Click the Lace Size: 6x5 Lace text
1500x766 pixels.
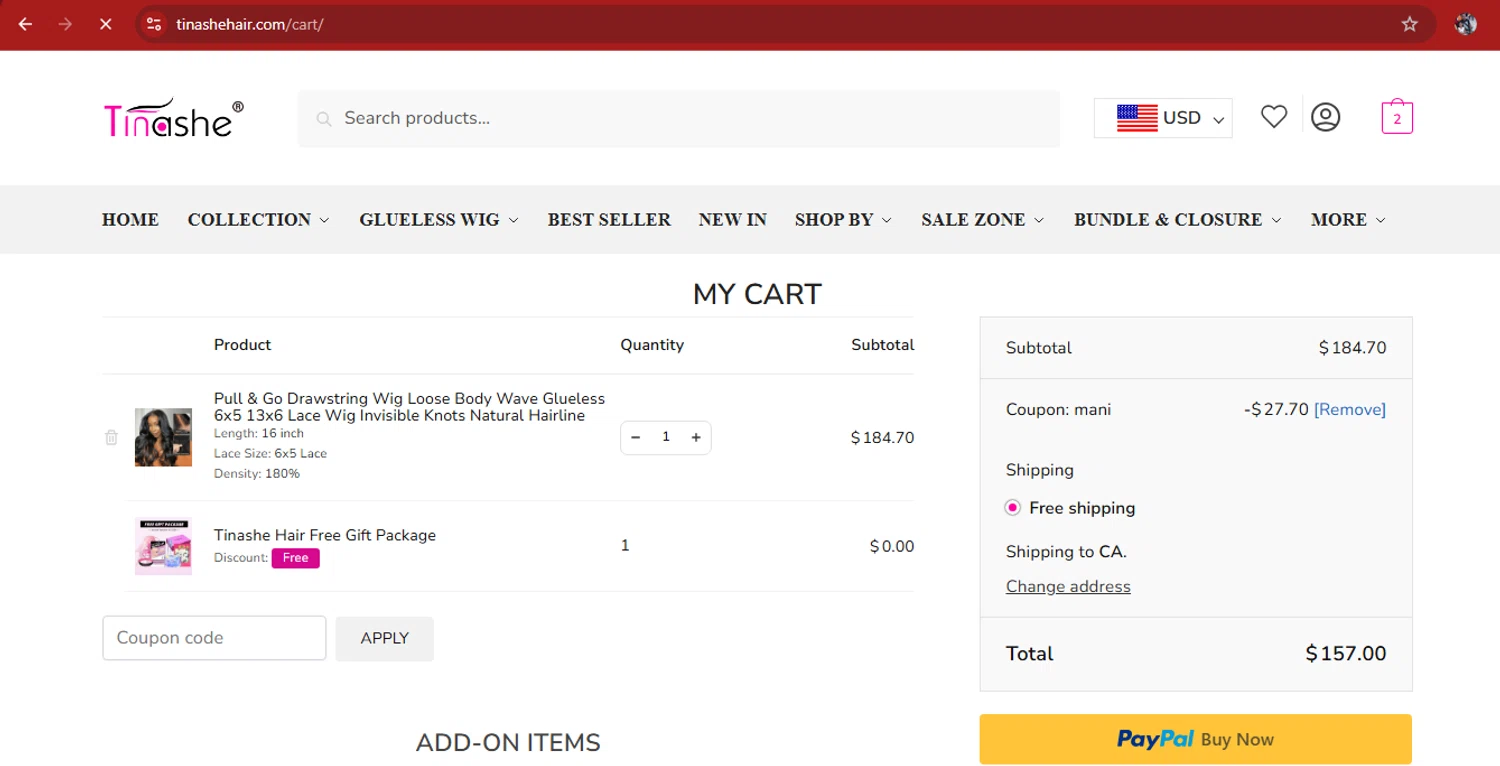[270, 454]
